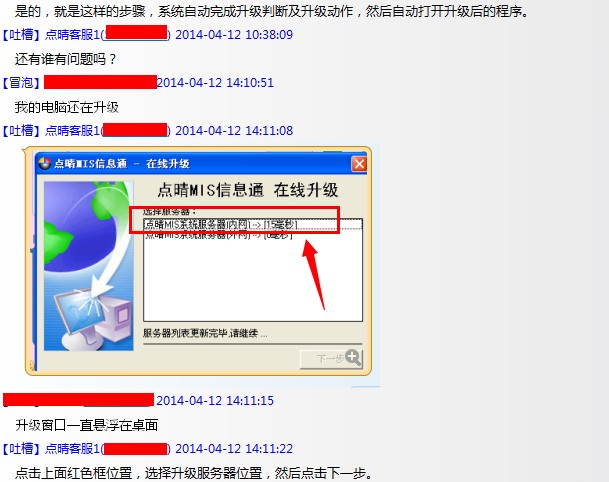
Task: Click the 点睛MIS信息通 title bar app icon
Action: point(45,164)
